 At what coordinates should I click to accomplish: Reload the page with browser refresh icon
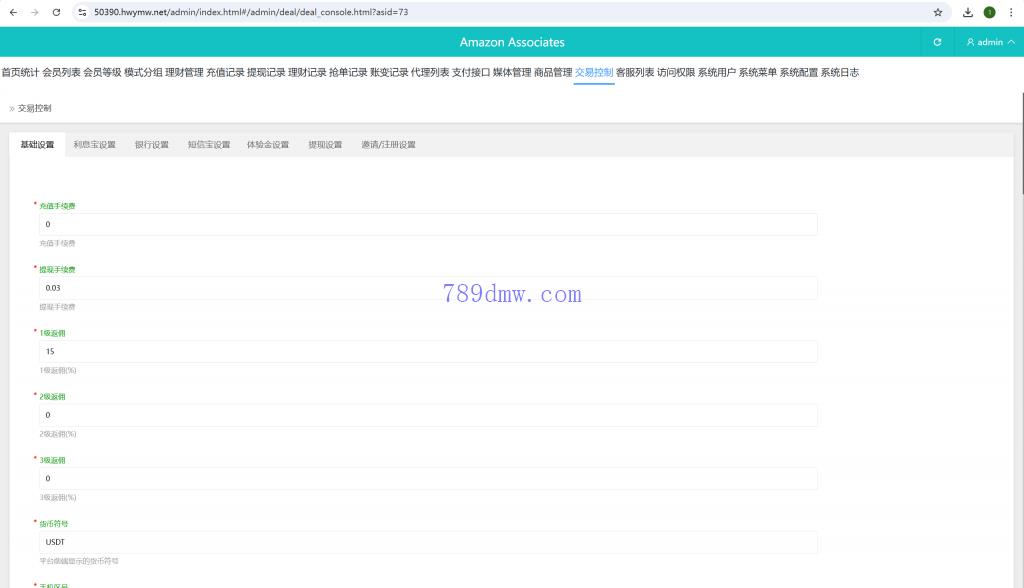(56, 13)
